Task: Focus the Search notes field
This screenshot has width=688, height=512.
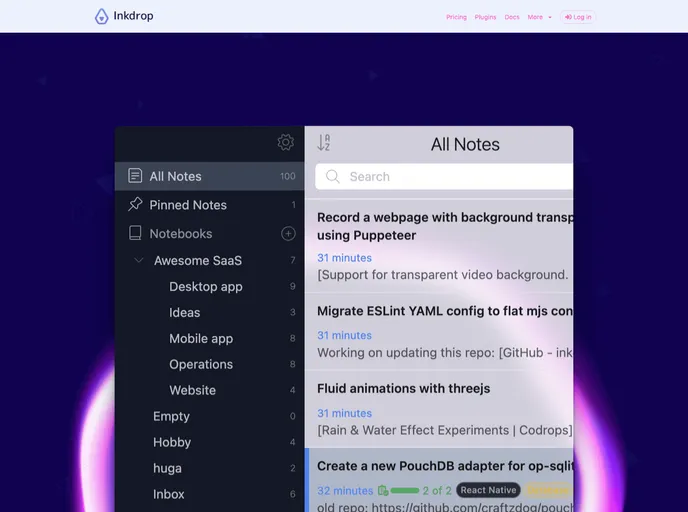Action: pyautogui.click(x=444, y=176)
